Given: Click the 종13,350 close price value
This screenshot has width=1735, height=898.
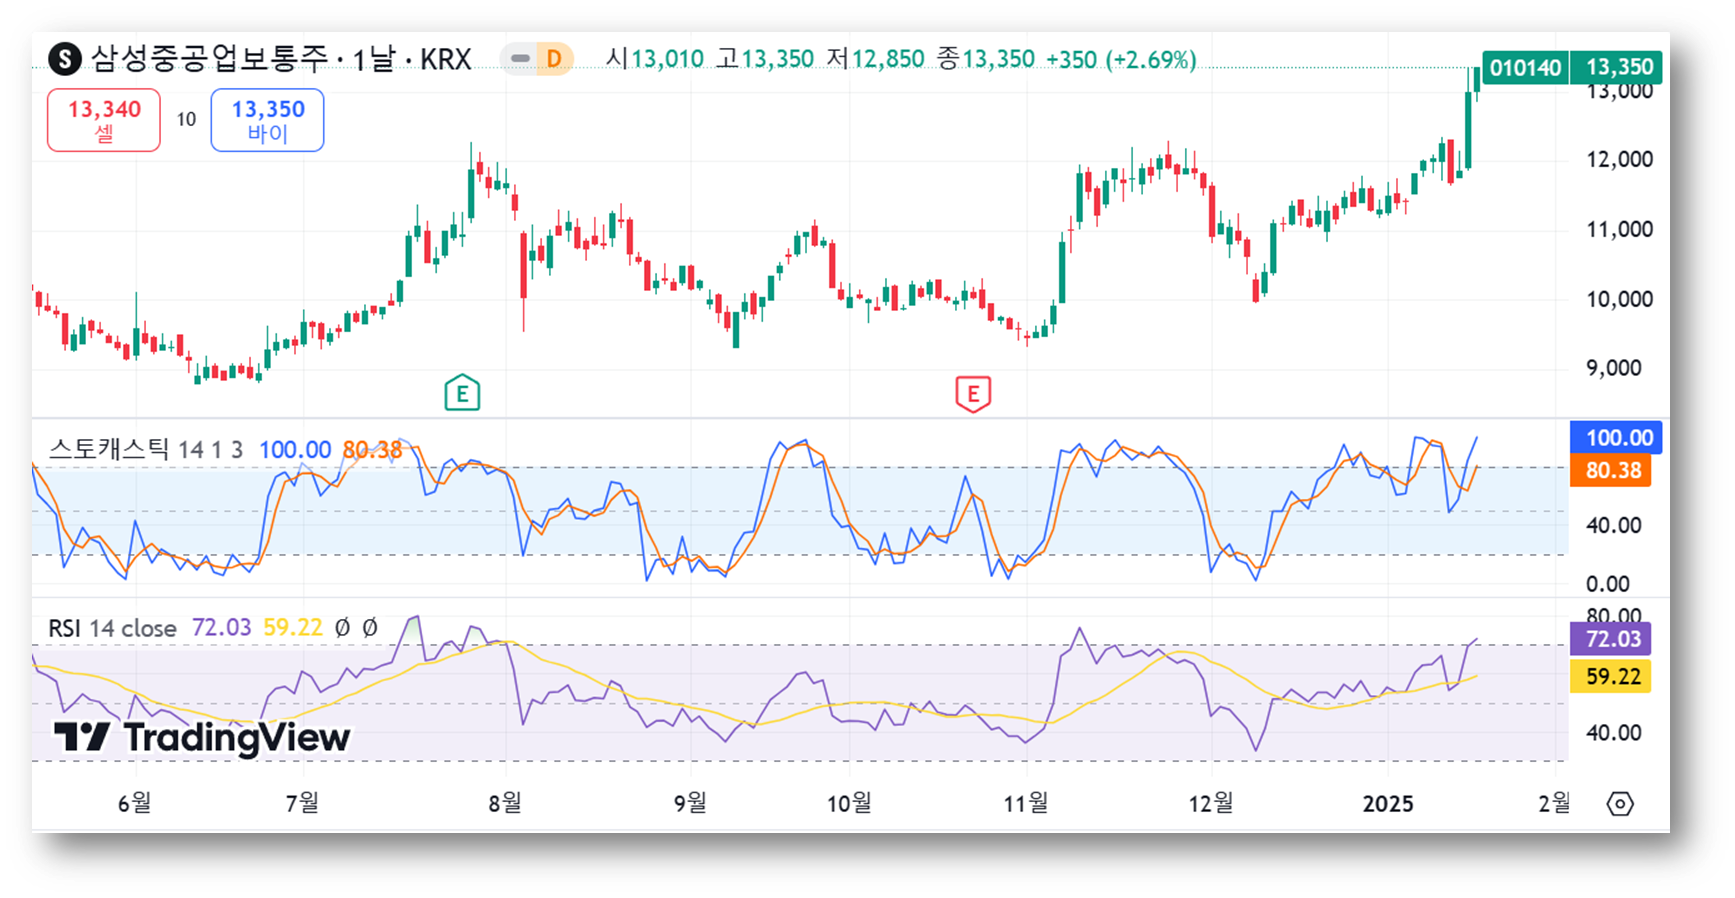Looking at the screenshot, I should [x=986, y=59].
